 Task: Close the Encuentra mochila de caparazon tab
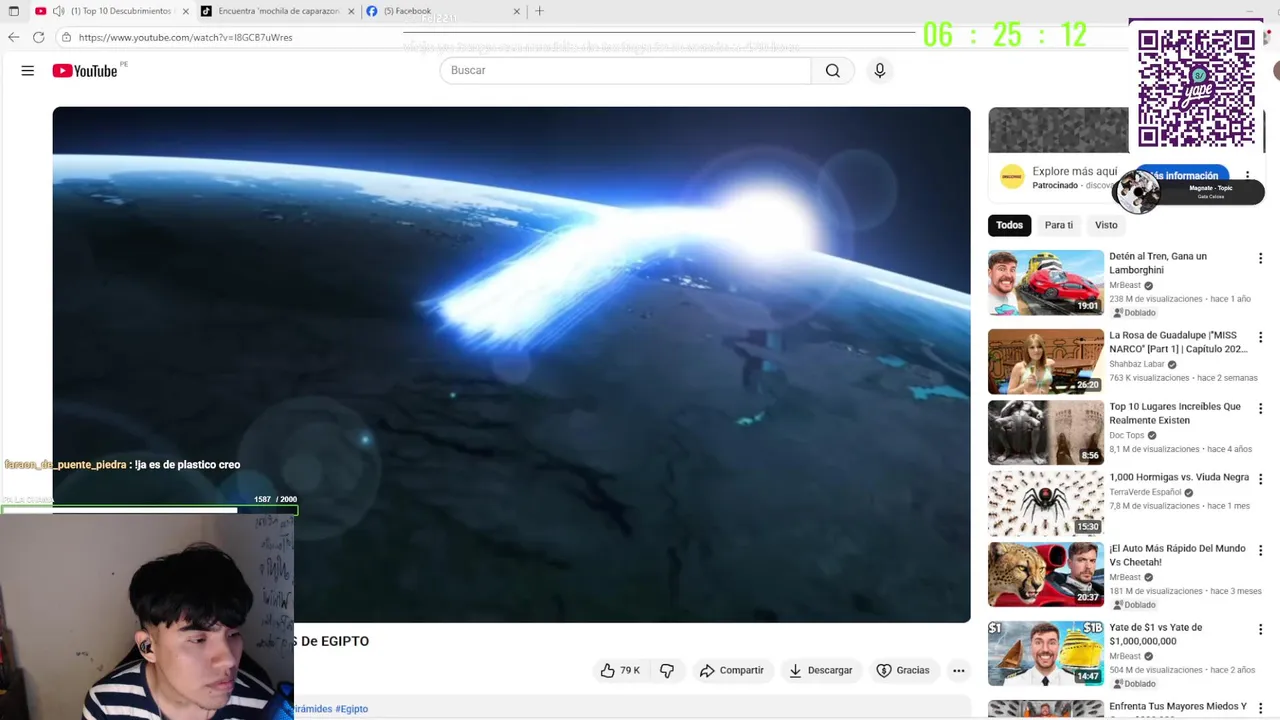point(351,11)
